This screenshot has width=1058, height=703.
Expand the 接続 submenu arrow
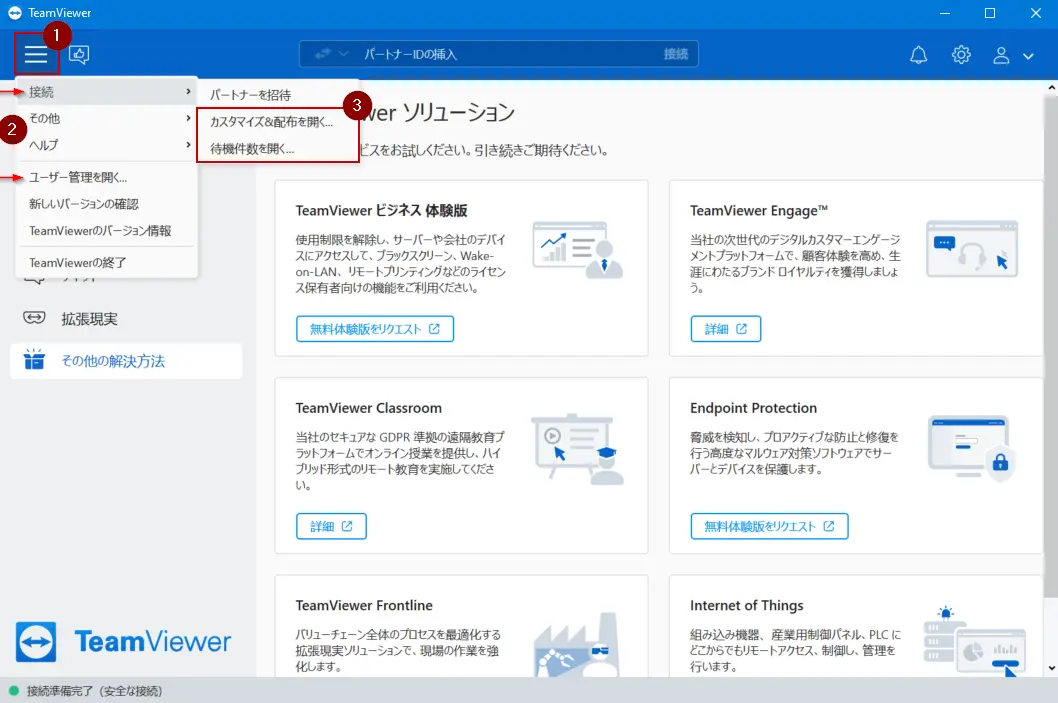pos(188,91)
